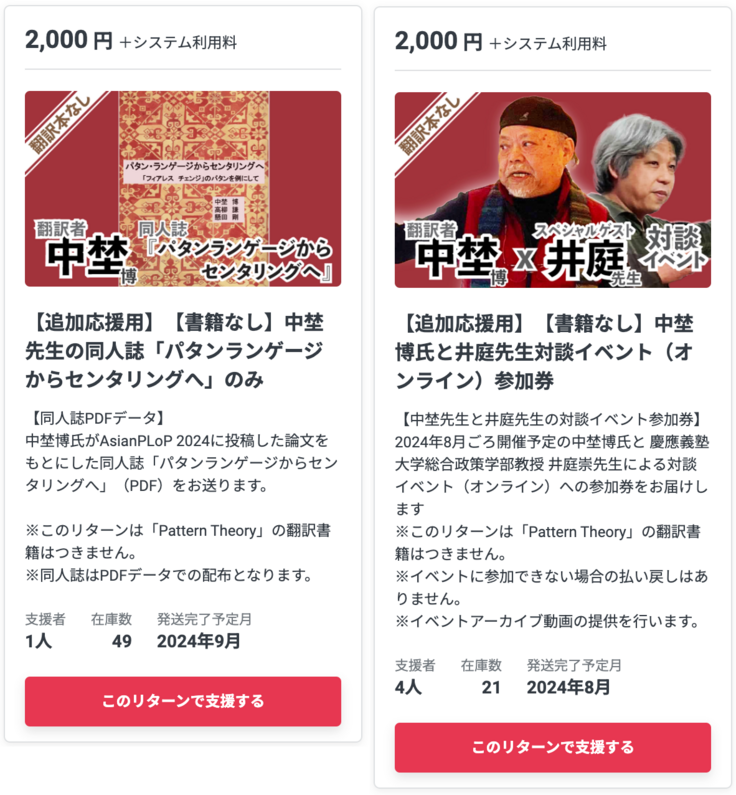Screen dimensions: 736x795
Task: Click the イベントアーカイブ動画の提供 note
Action: point(548,621)
